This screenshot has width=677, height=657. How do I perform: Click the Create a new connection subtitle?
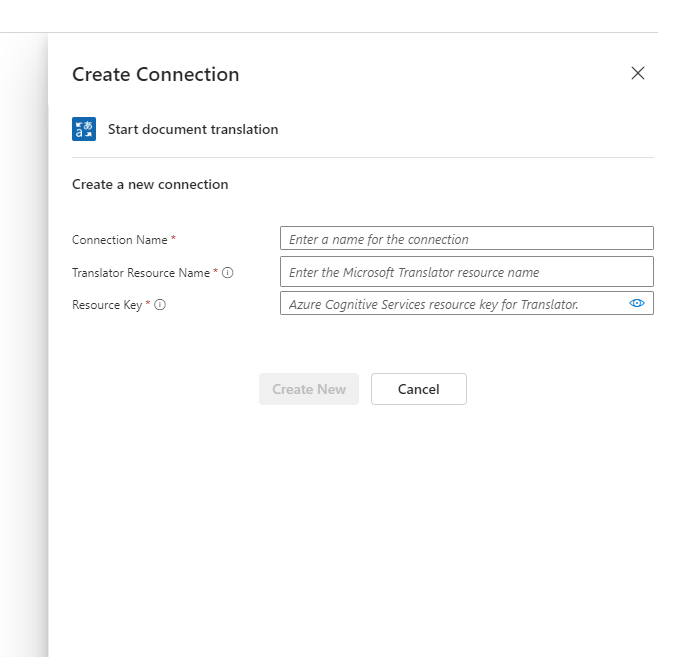click(x=150, y=184)
